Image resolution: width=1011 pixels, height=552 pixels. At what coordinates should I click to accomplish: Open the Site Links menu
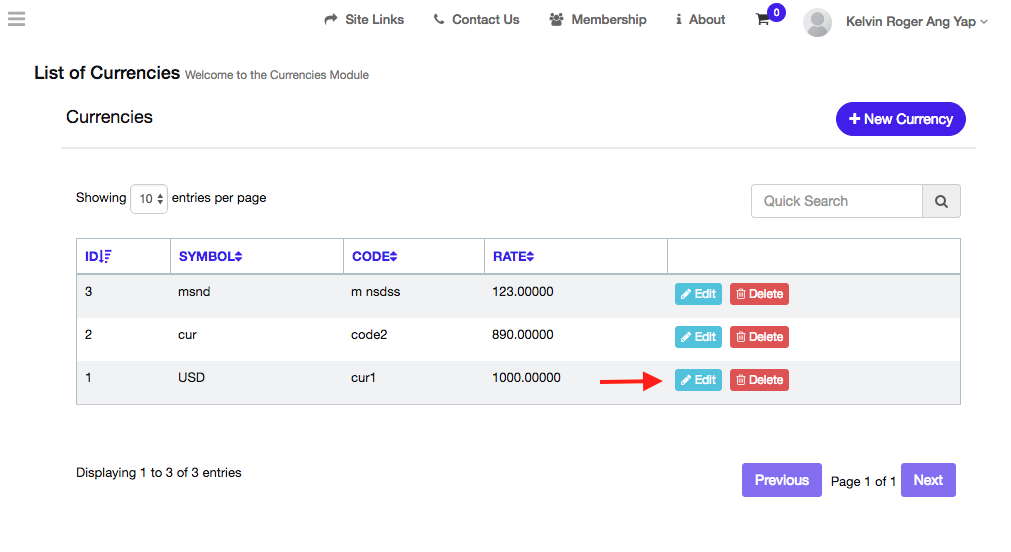tap(365, 20)
